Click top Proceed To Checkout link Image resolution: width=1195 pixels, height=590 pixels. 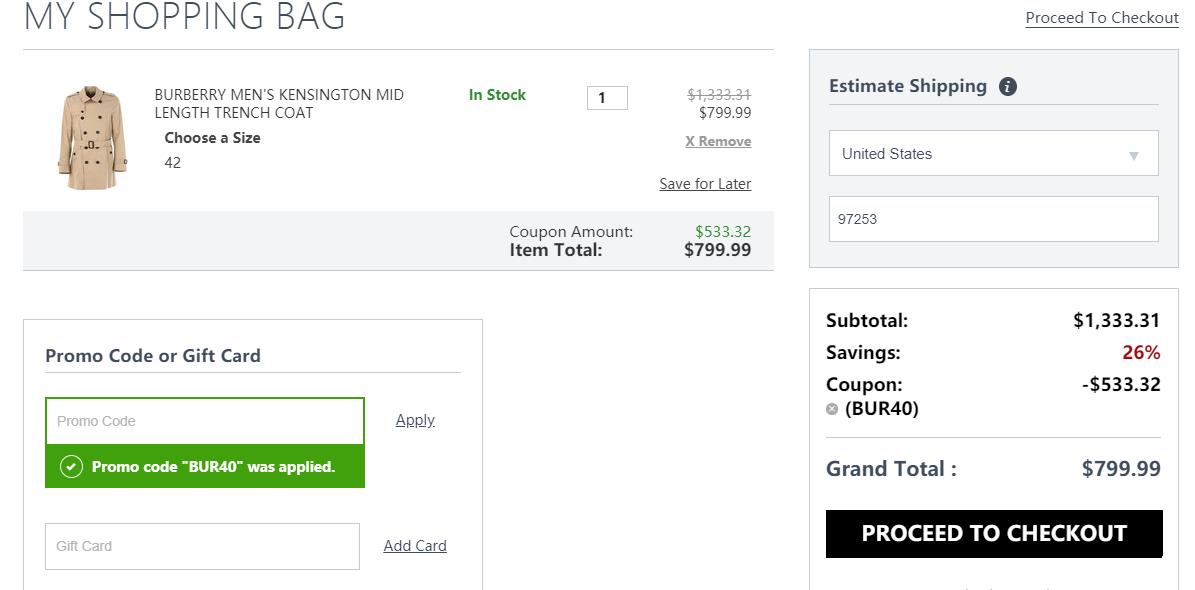[1102, 18]
